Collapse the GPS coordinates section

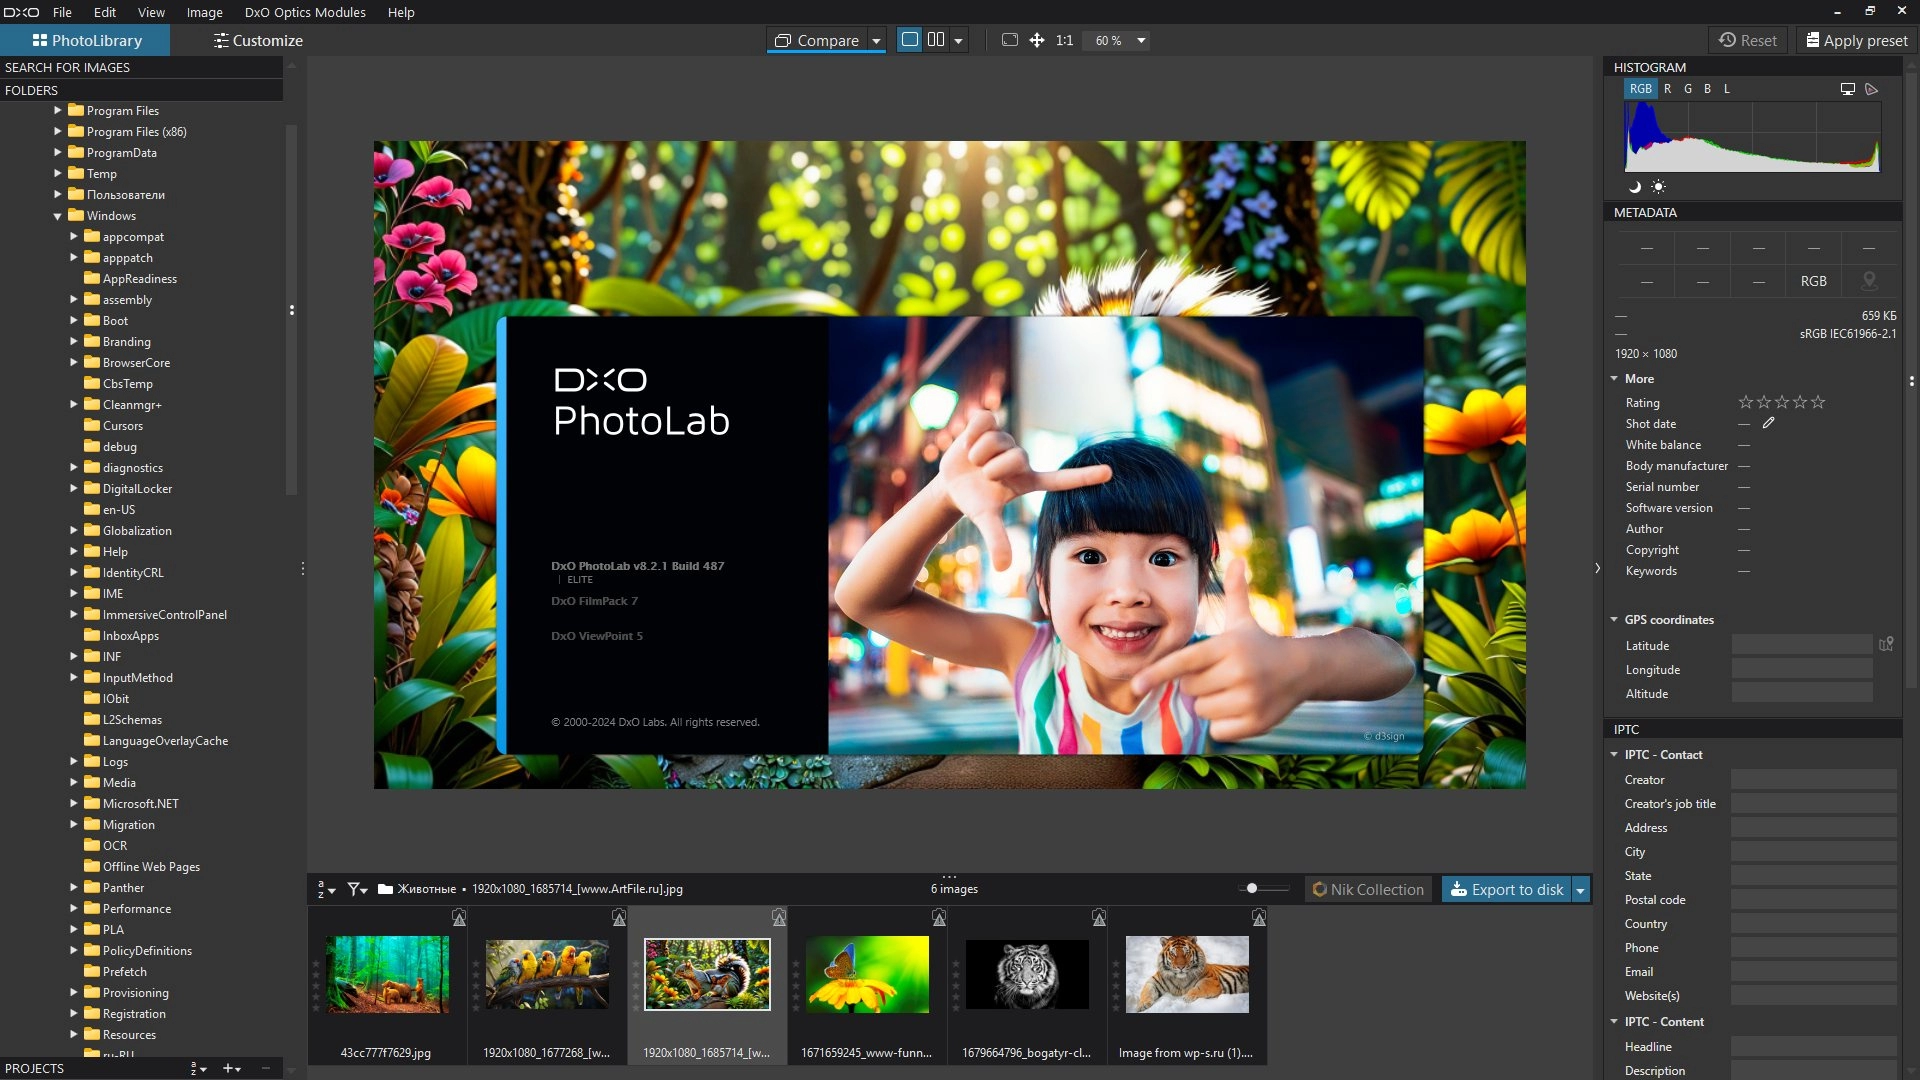coord(1614,620)
